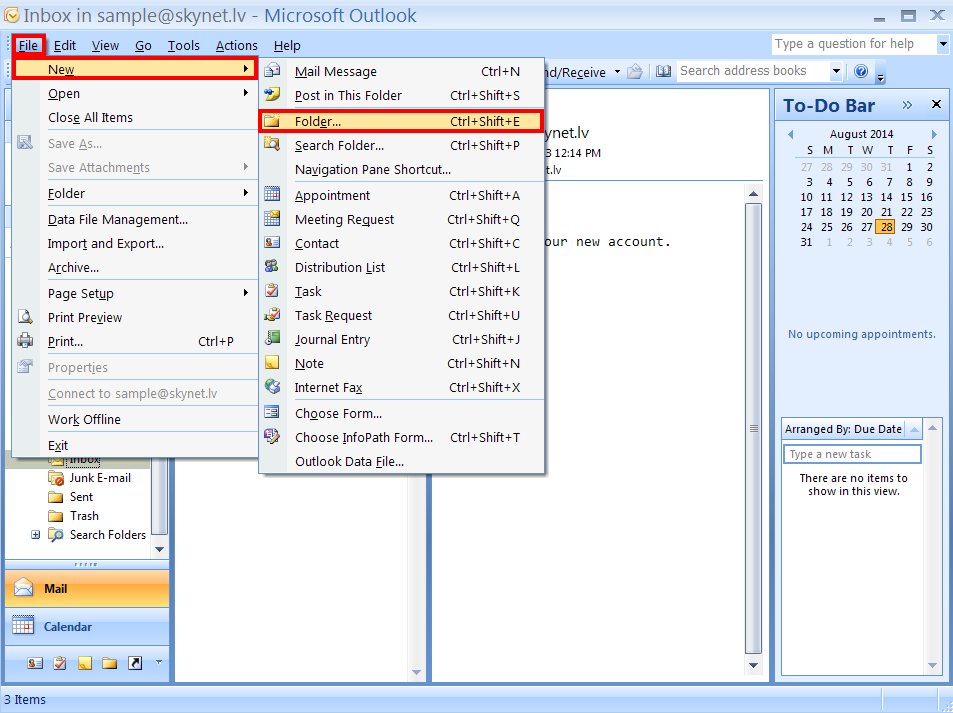Select the Junk E-mail folder

[x=100, y=478]
